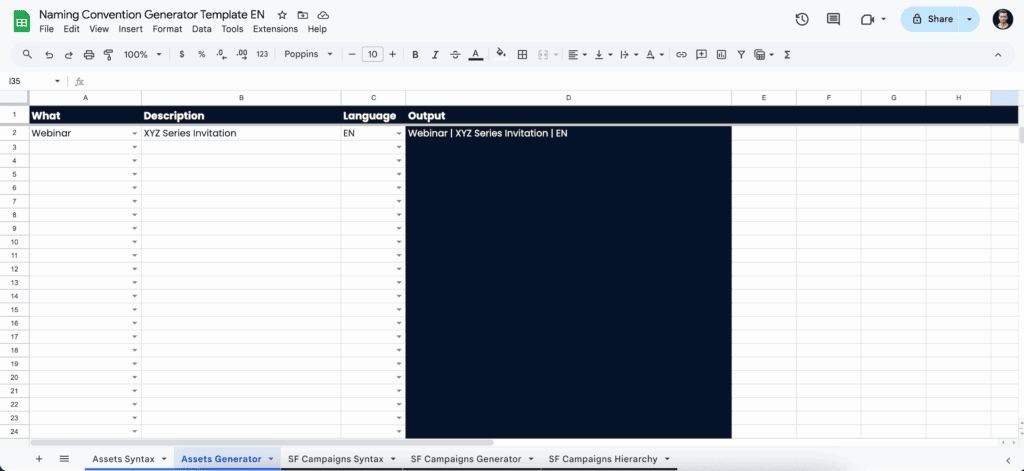Select cell with XYZ Series Invitation
The image size is (1024, 471).
241,133
